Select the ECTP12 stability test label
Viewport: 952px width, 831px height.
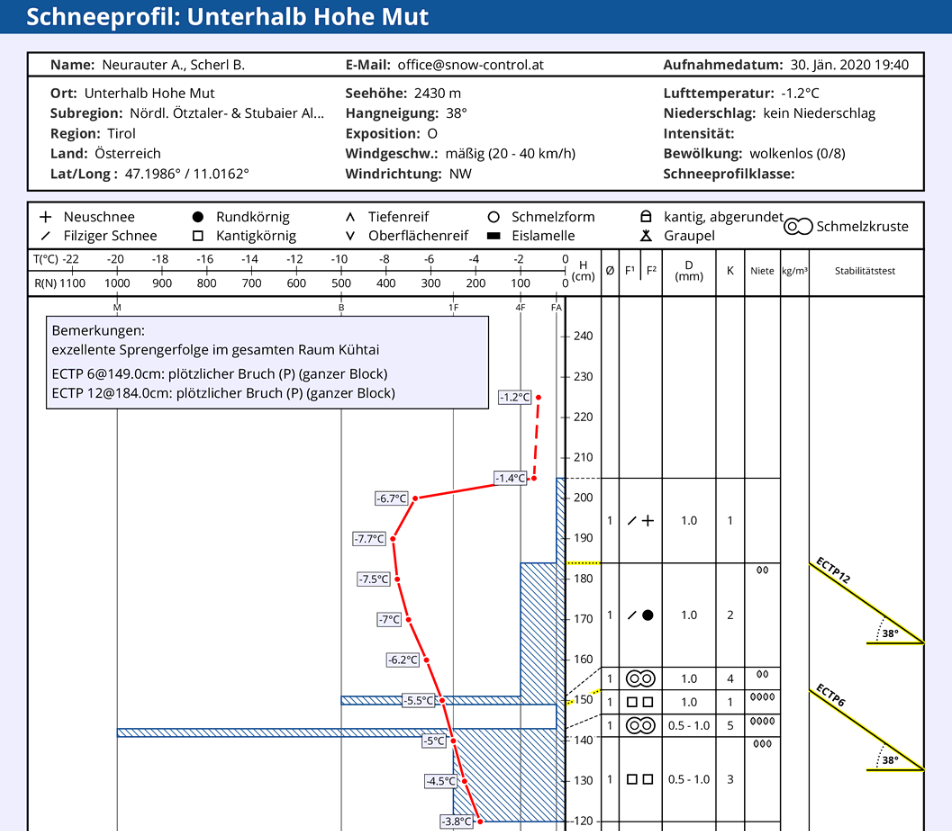[832, 570]
